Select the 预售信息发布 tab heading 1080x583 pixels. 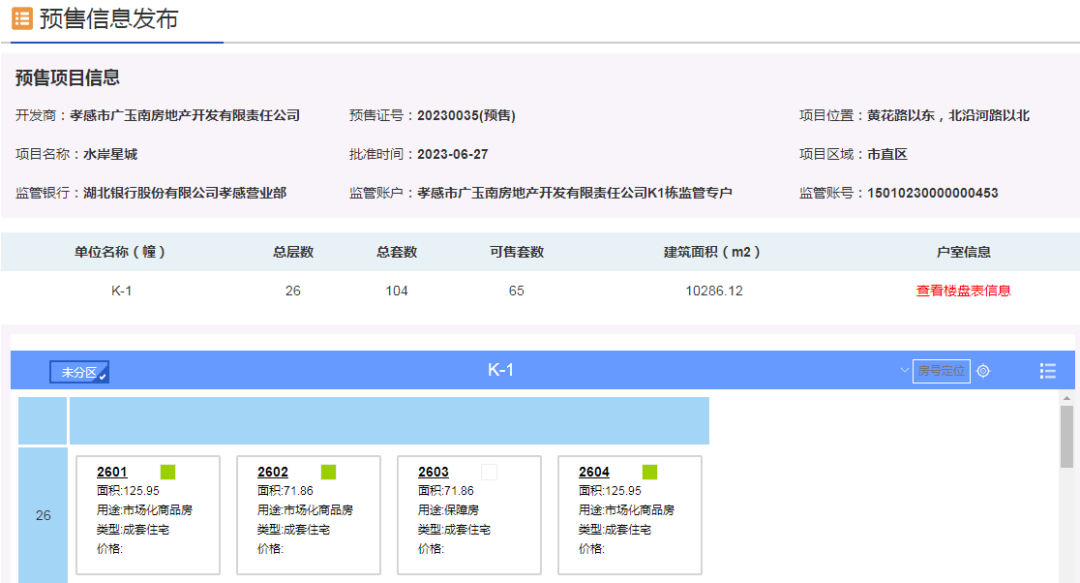(108, 20)
